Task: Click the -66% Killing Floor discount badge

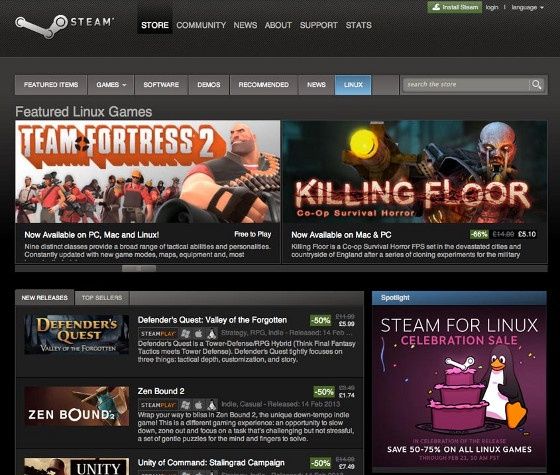Action: tap(479, 234)
